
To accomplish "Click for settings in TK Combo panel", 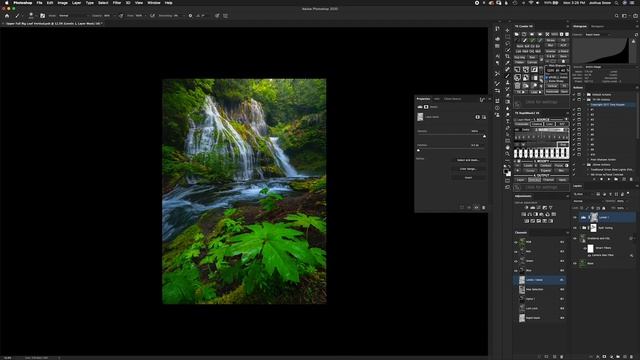I will (542, 102).
